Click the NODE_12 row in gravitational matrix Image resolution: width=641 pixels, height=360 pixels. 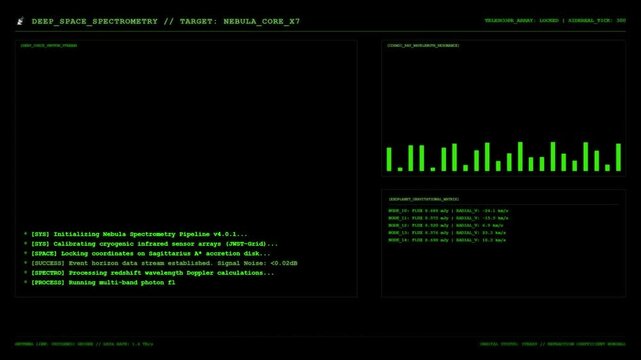tap(446, 226)
